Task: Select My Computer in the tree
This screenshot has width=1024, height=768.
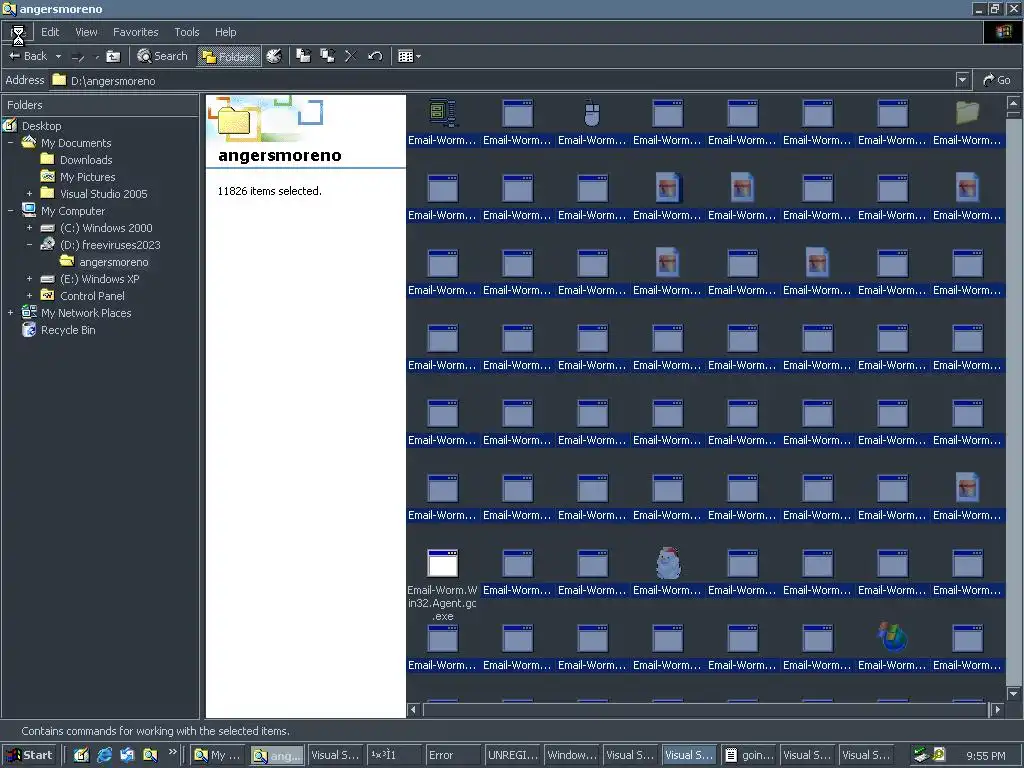Action: click(x=72, y=211)
